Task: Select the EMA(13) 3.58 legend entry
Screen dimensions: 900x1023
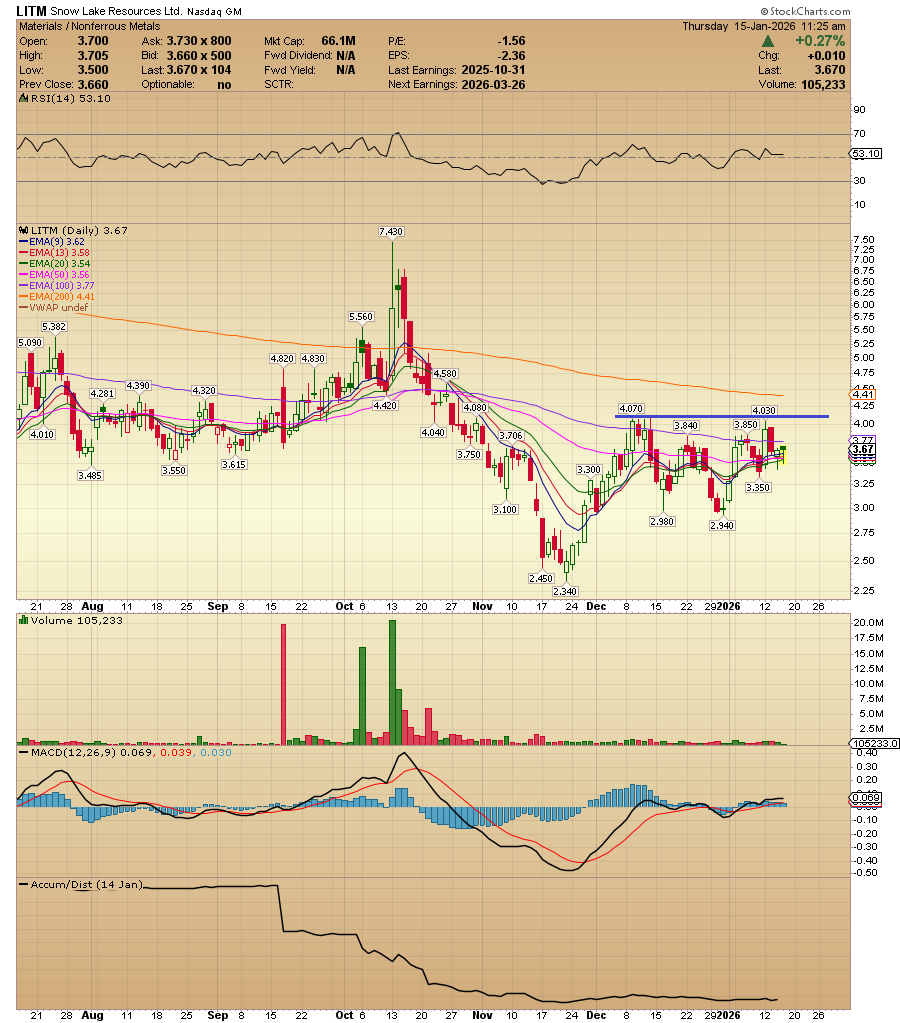Action: click(55, 252)
